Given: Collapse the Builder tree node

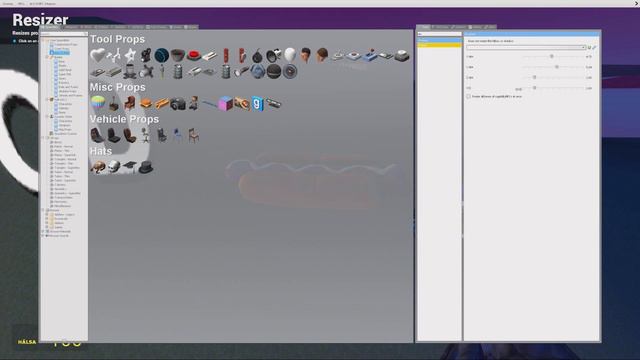Looking at the screenshot, I should point(47,57).
